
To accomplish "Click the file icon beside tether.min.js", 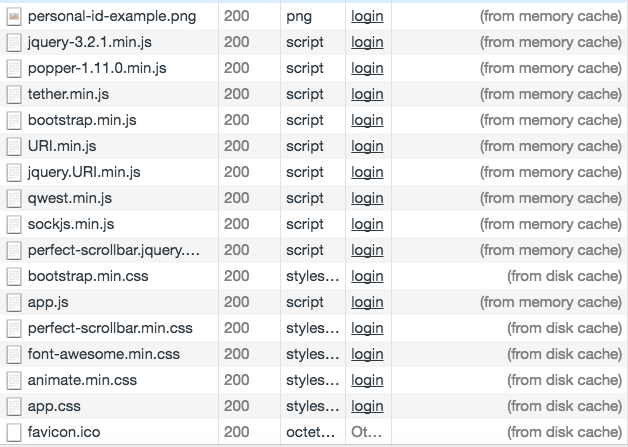I will [x=14, y=95].
